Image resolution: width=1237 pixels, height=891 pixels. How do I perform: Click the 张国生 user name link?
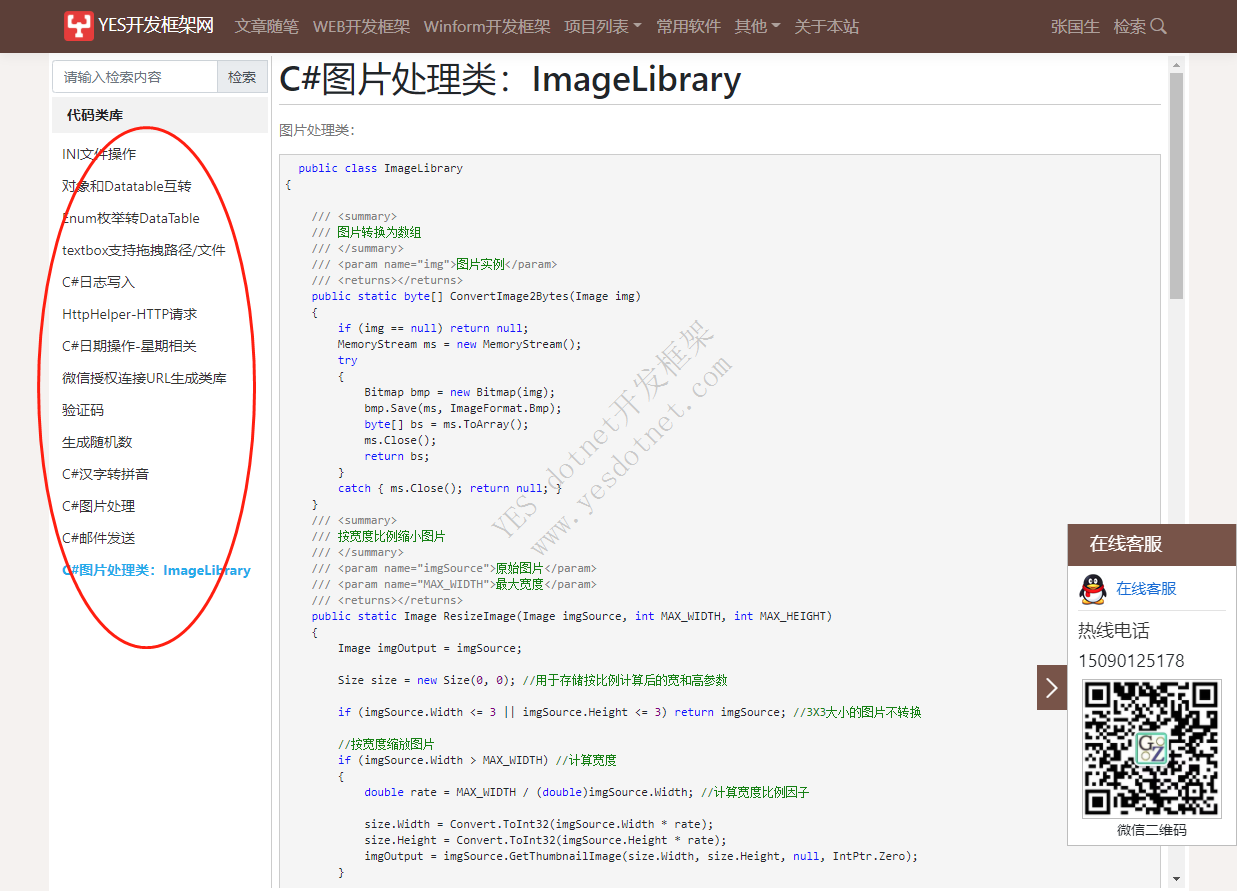pos(1075,26)
